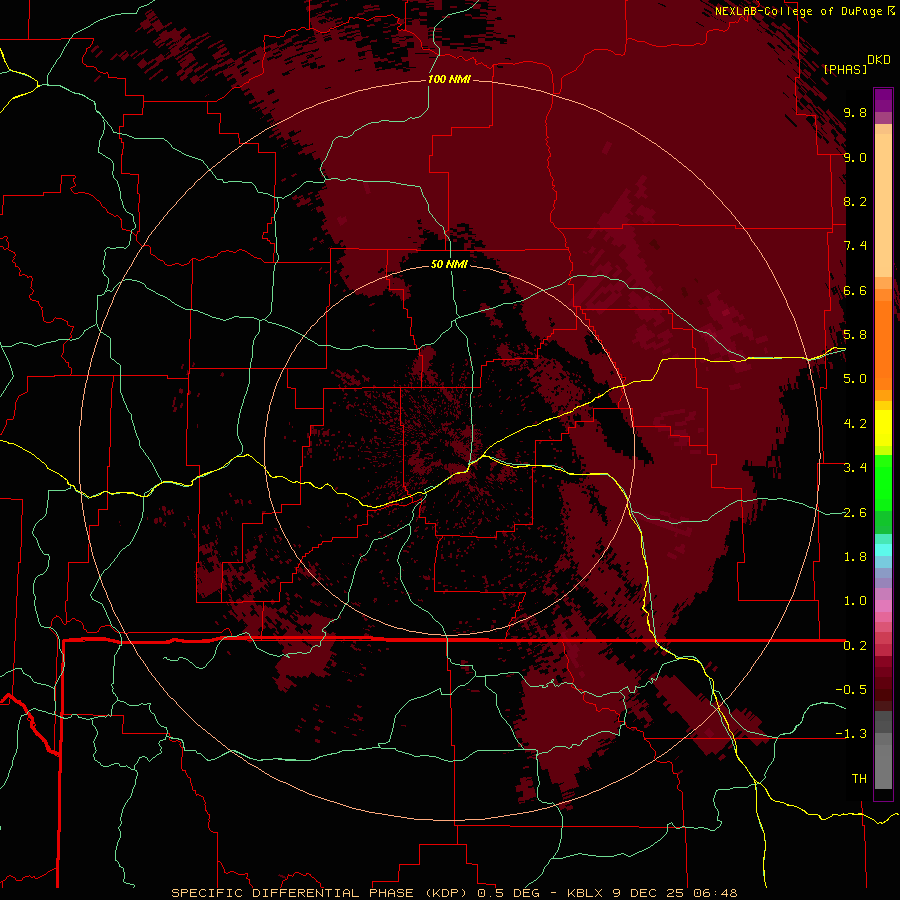Click the NEXLAB-College of DuPage credit text
This screenshot has width=900, height=900.
[801, 11]
